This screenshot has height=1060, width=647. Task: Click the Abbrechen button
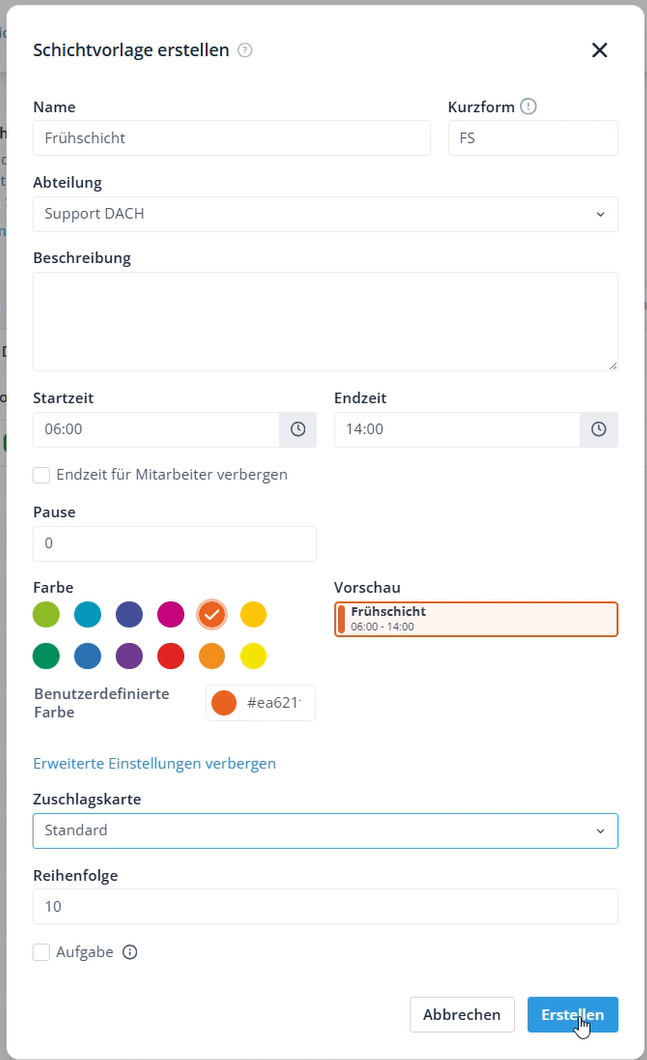tap(462, 1014)
